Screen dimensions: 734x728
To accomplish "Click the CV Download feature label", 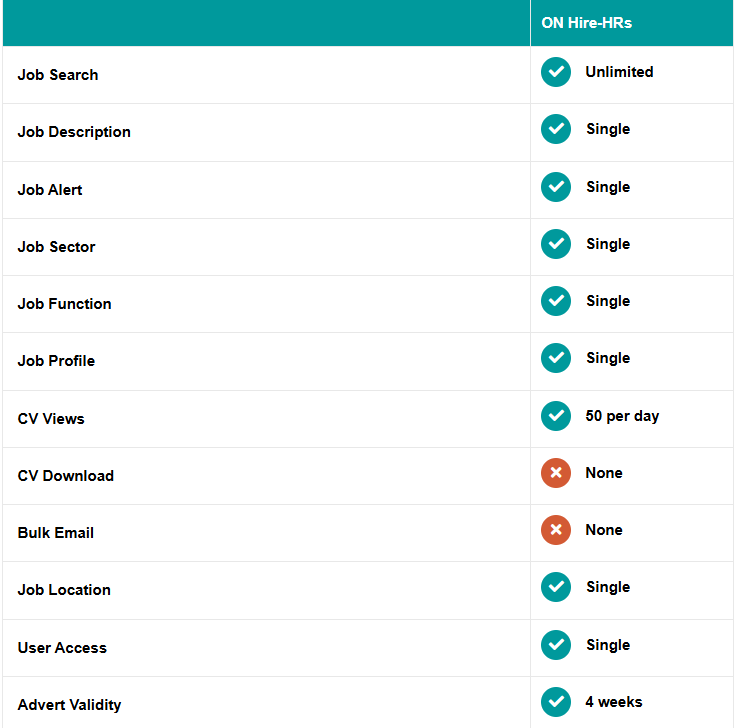I will tap(66, 476).
